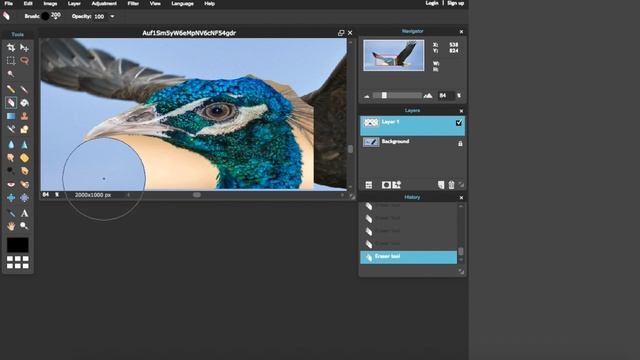Select the Lasso tool

coord(24,61)
